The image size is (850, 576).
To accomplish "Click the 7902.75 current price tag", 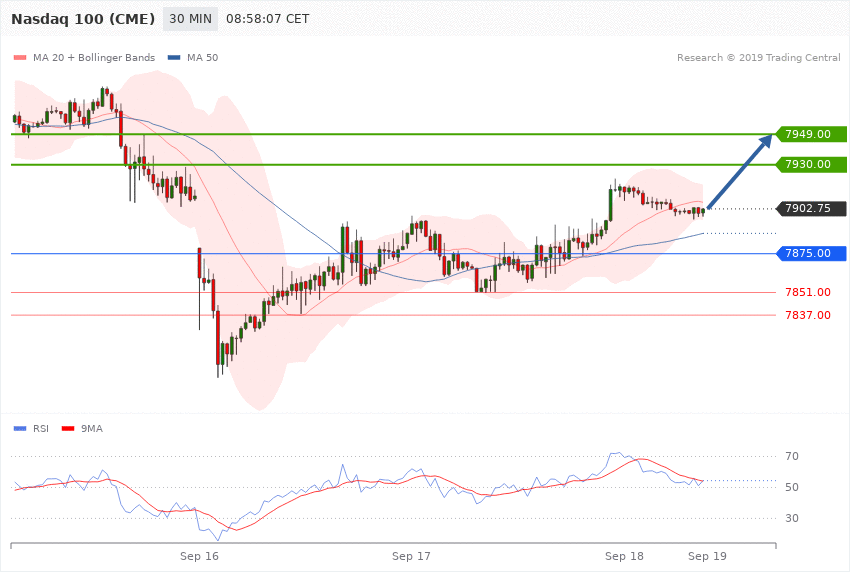I will tap(811, 208).
